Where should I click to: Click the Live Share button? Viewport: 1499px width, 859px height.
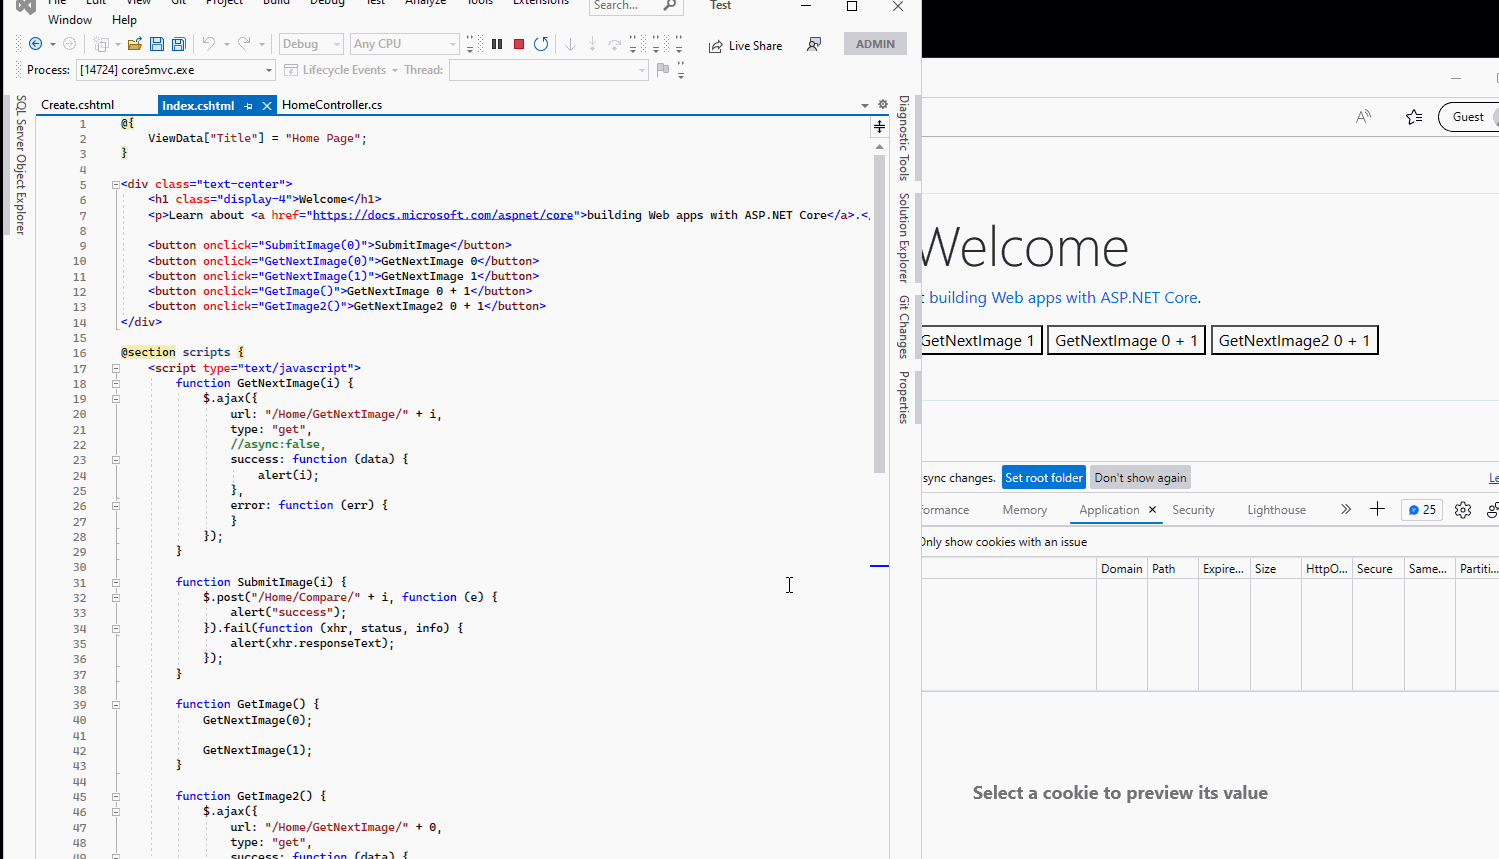[x=746, y=45]
